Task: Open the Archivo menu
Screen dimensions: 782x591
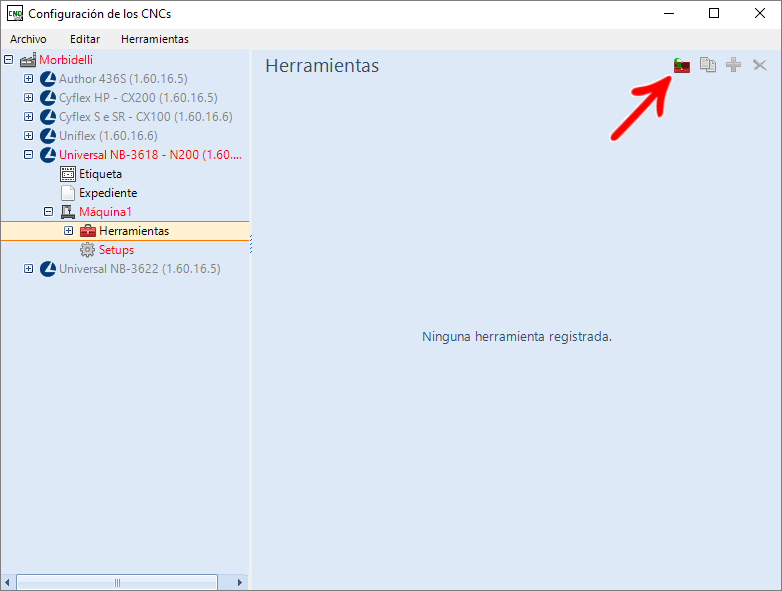Action: pos(28,39)
